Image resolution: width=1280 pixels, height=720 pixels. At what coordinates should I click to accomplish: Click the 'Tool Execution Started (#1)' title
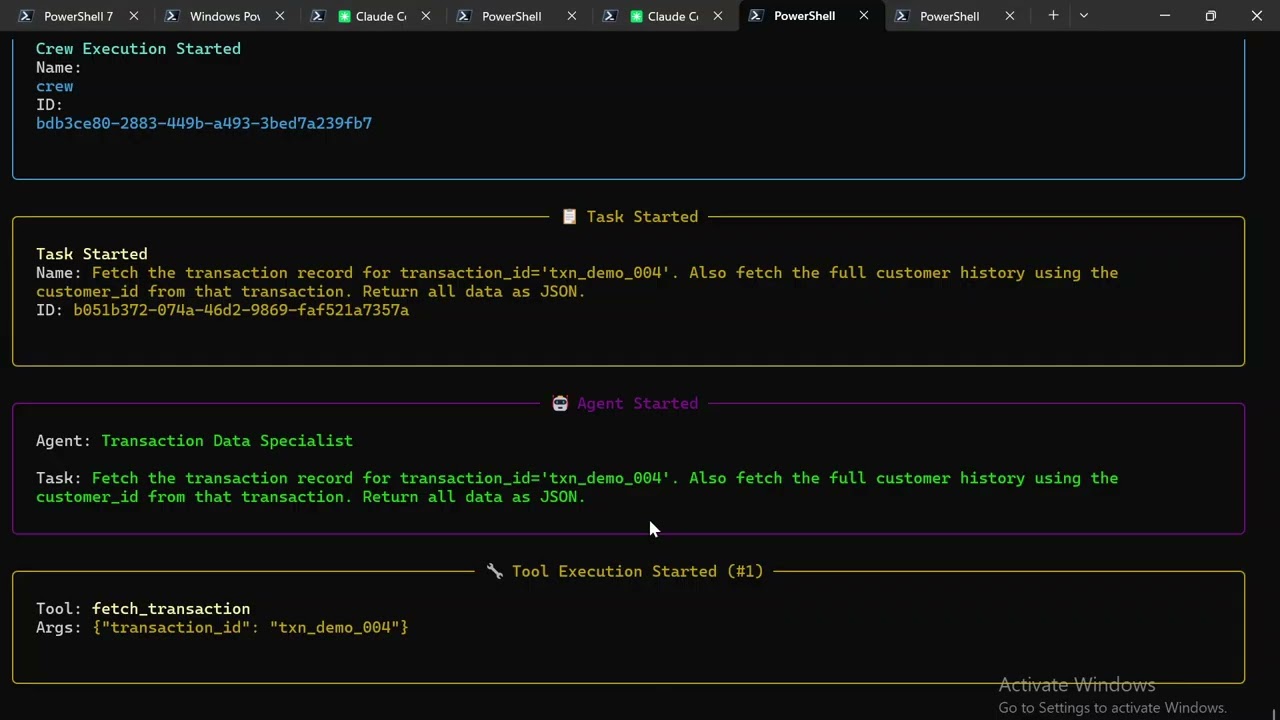coord(637,571)
